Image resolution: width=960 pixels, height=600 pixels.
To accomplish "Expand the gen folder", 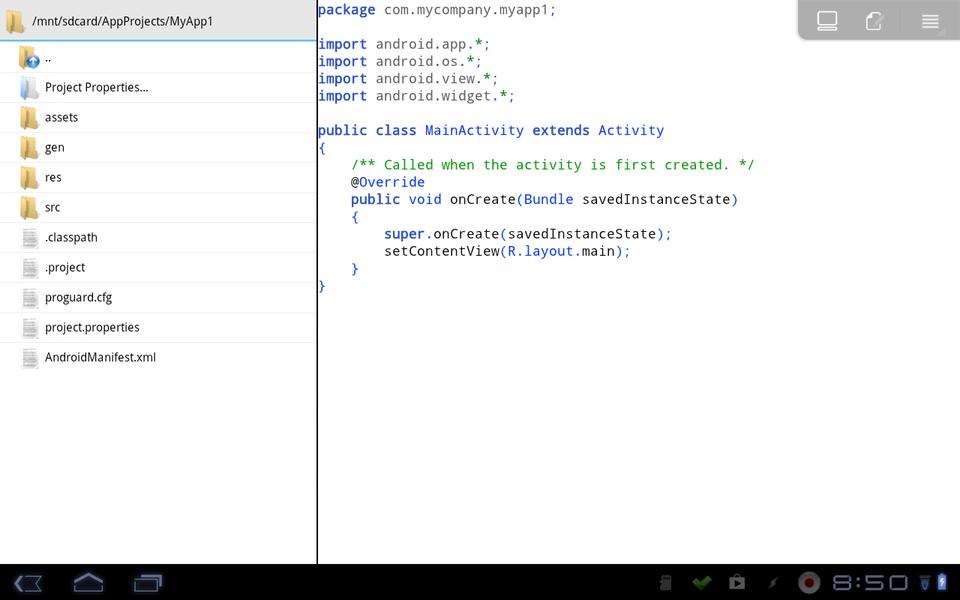I will point(54,147).
